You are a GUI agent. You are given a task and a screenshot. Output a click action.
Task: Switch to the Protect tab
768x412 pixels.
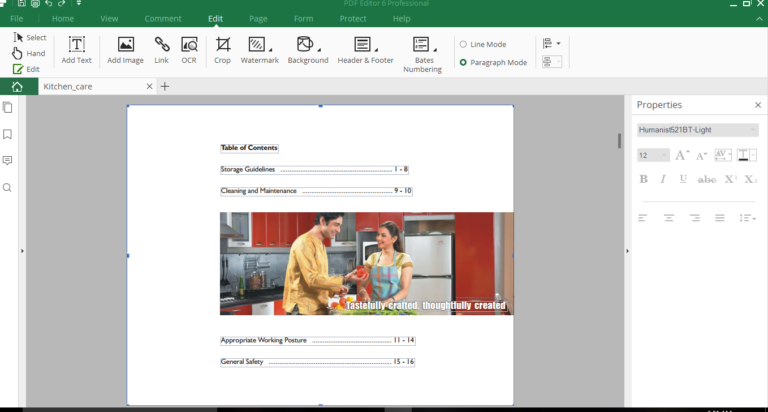tap(353, 19)
